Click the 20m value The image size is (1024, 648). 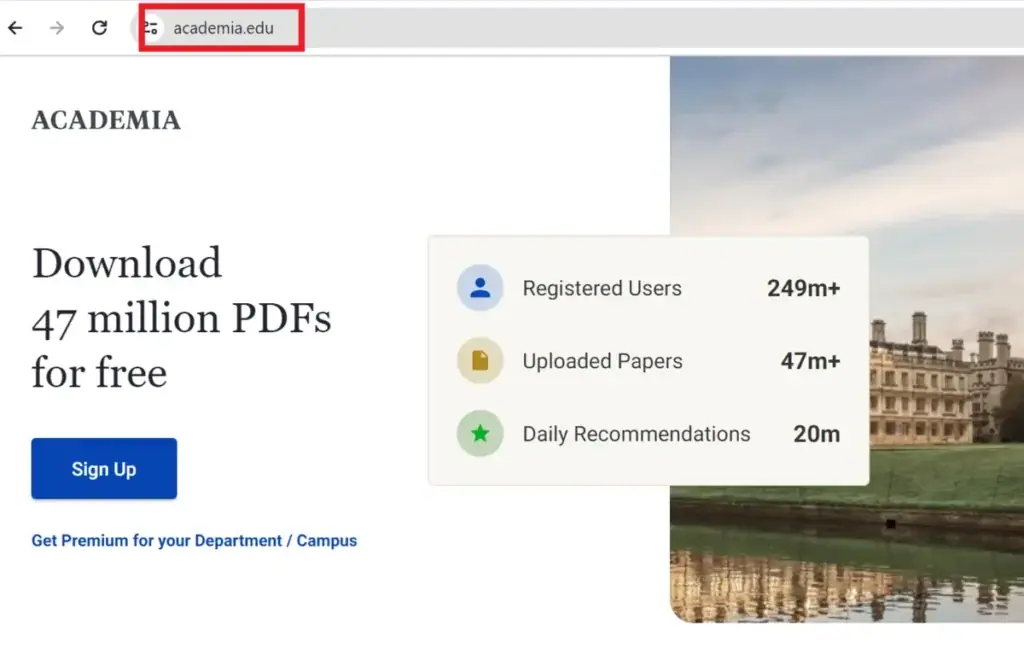(x=816, y=434)
